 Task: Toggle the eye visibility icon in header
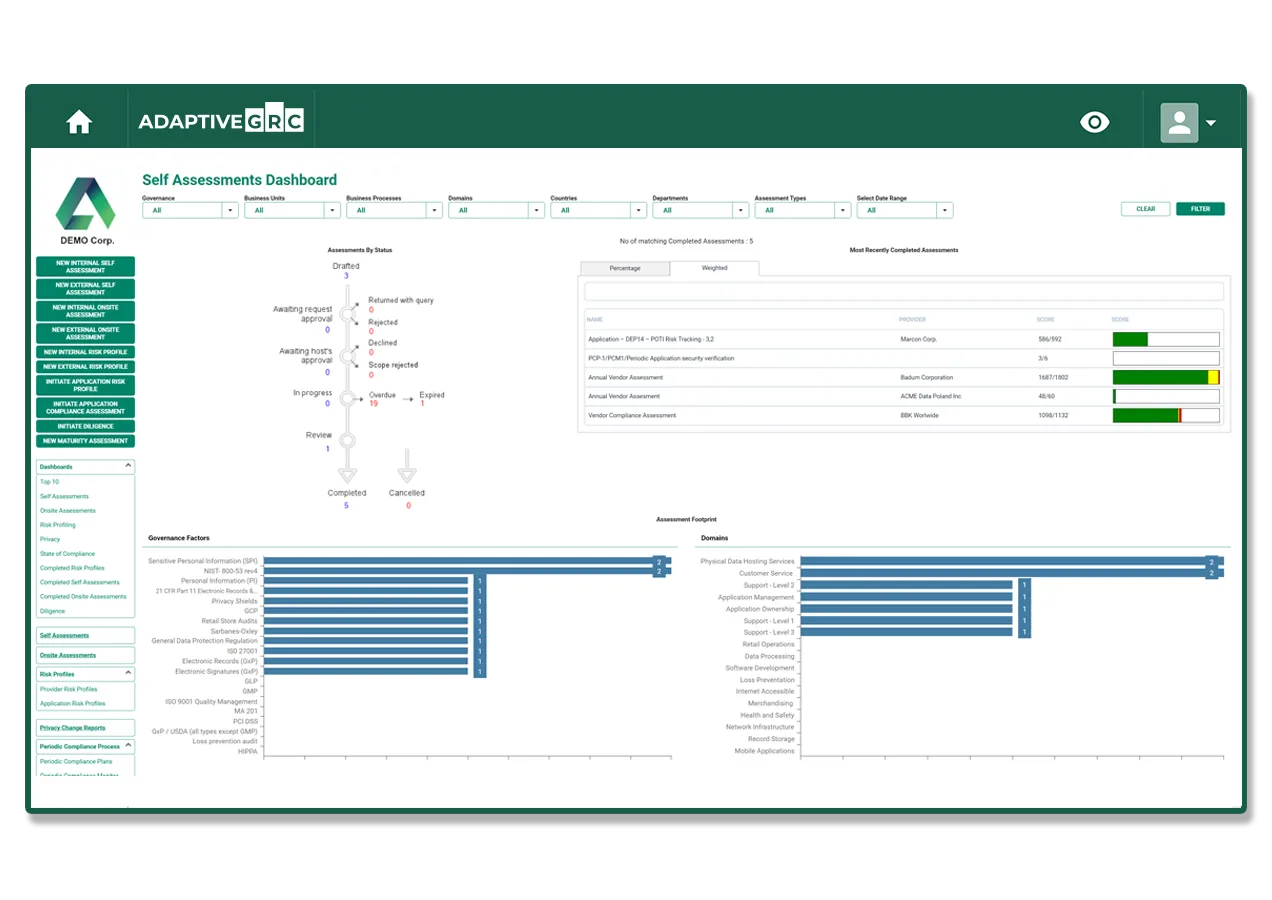[1095, 122]
